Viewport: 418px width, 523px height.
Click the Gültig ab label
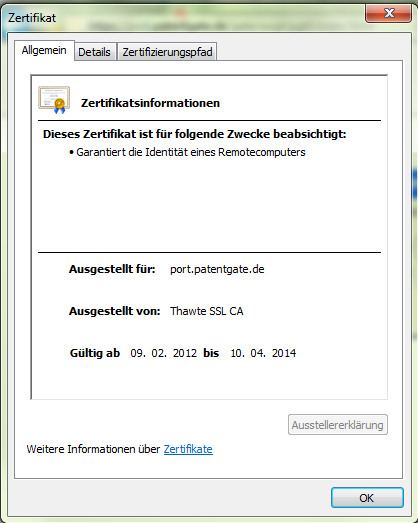pos(95,353)
